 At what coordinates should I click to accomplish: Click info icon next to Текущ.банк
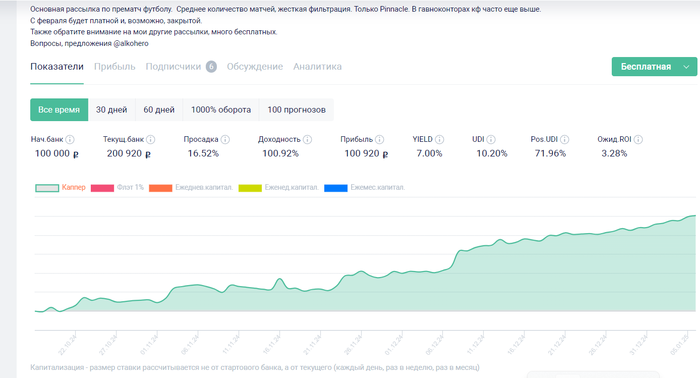150,139
